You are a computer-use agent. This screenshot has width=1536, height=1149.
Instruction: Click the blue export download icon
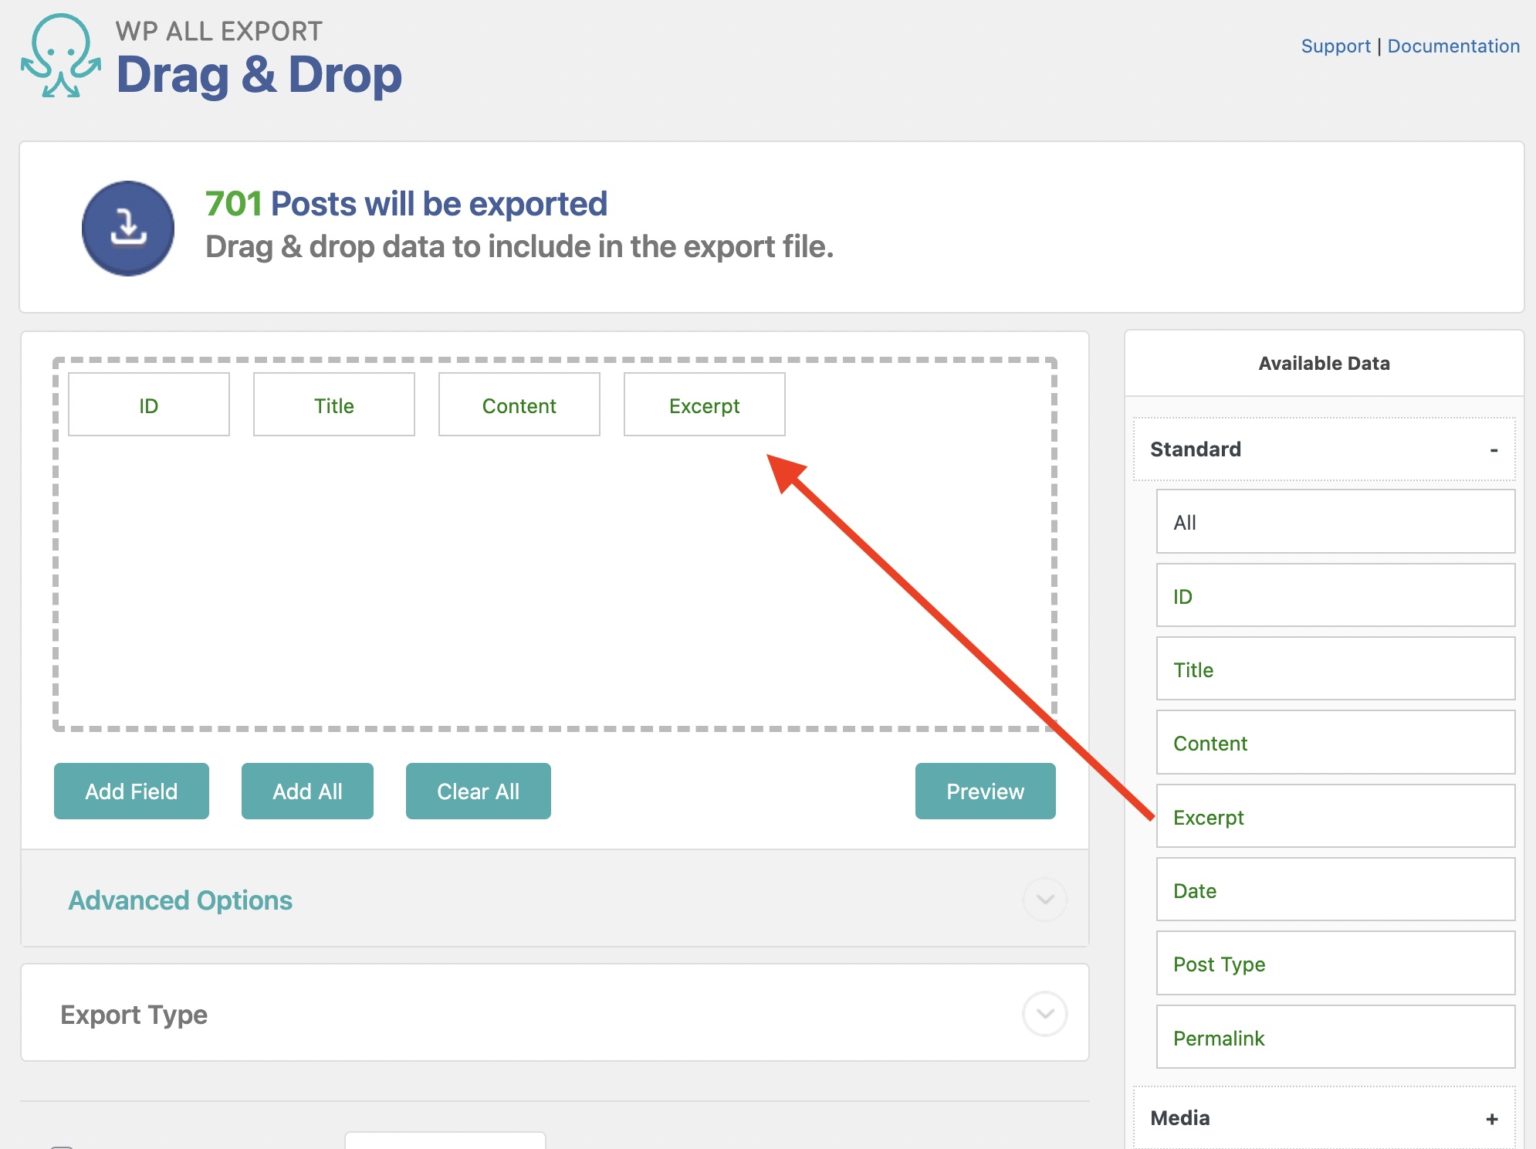point(127,228)
